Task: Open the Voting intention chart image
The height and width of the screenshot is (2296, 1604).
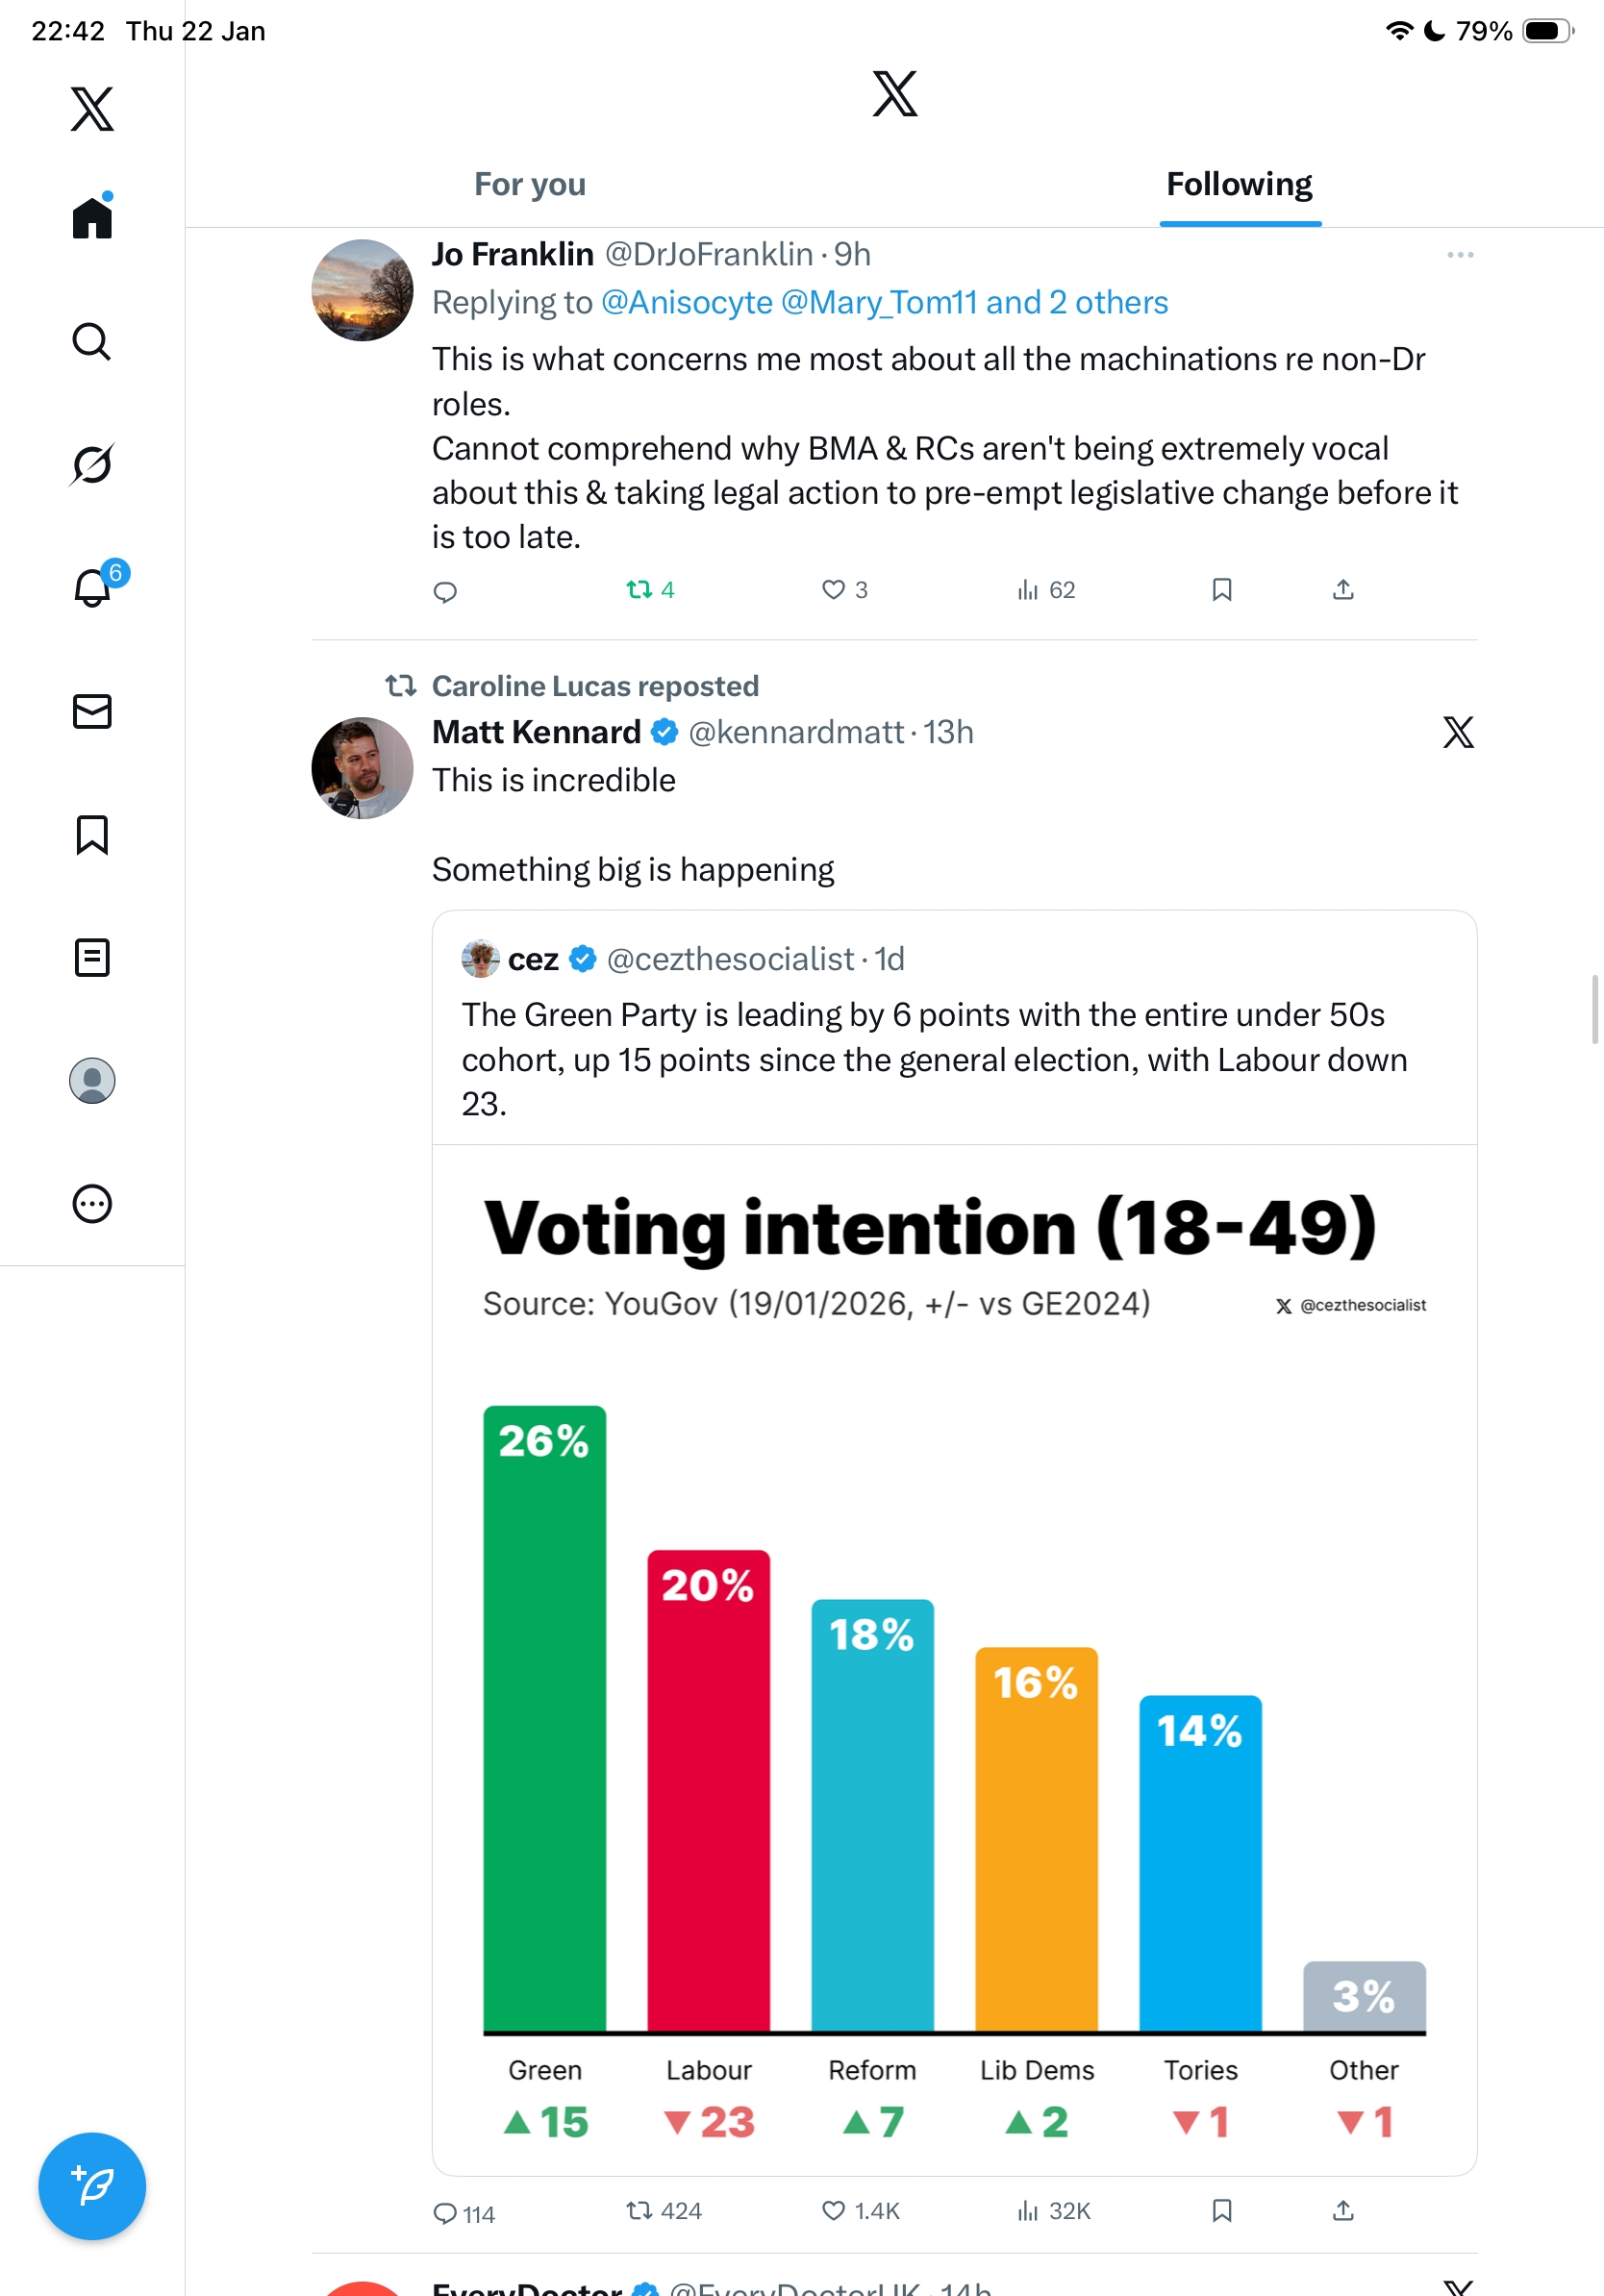Action: pyautogui.click(x=954, y=1660)
